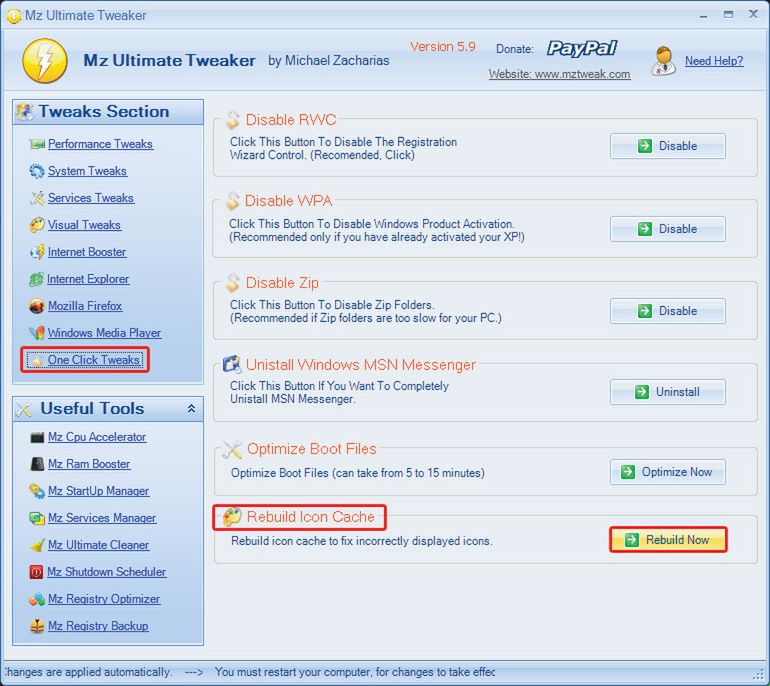Viewport: 770px width, 686px height.
Task: Click the Optimize Boot Files tools icon
Action: pos(232,449)
